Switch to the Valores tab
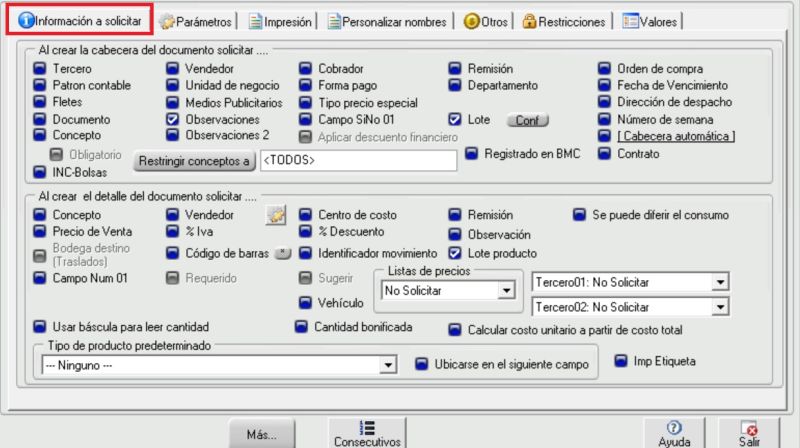The height and width of the screenshot is (448, 800). point(649,21)
